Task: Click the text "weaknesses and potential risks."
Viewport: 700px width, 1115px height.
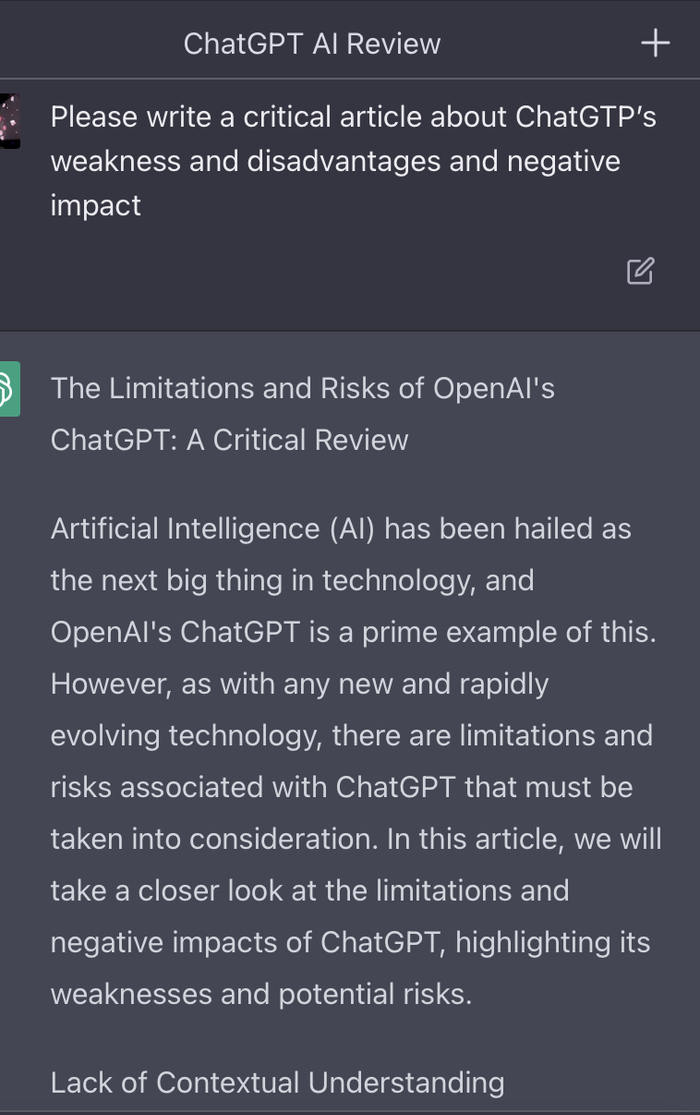Action: [x=260, y=994]
